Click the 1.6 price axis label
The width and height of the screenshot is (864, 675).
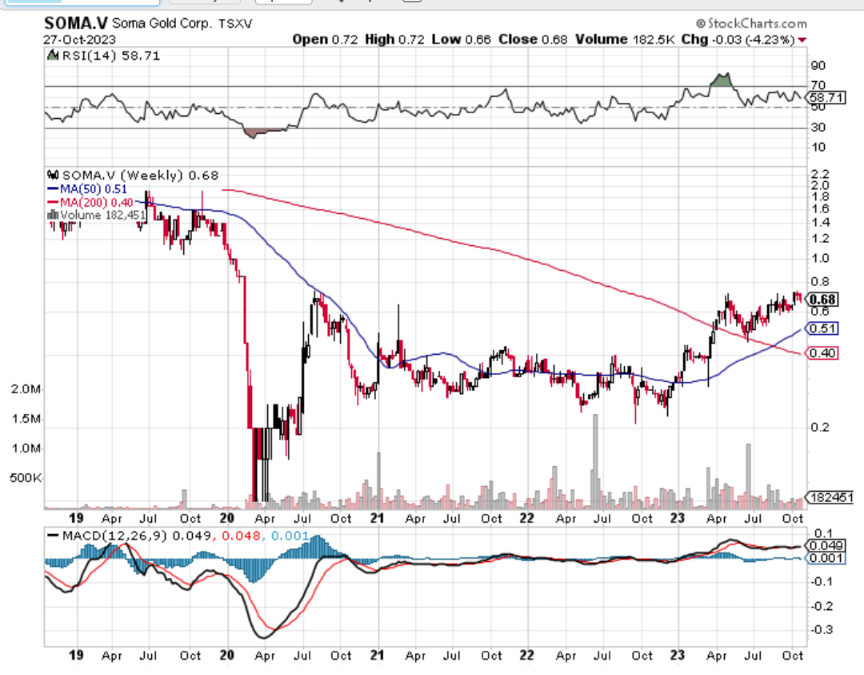[x=820, y=209]
